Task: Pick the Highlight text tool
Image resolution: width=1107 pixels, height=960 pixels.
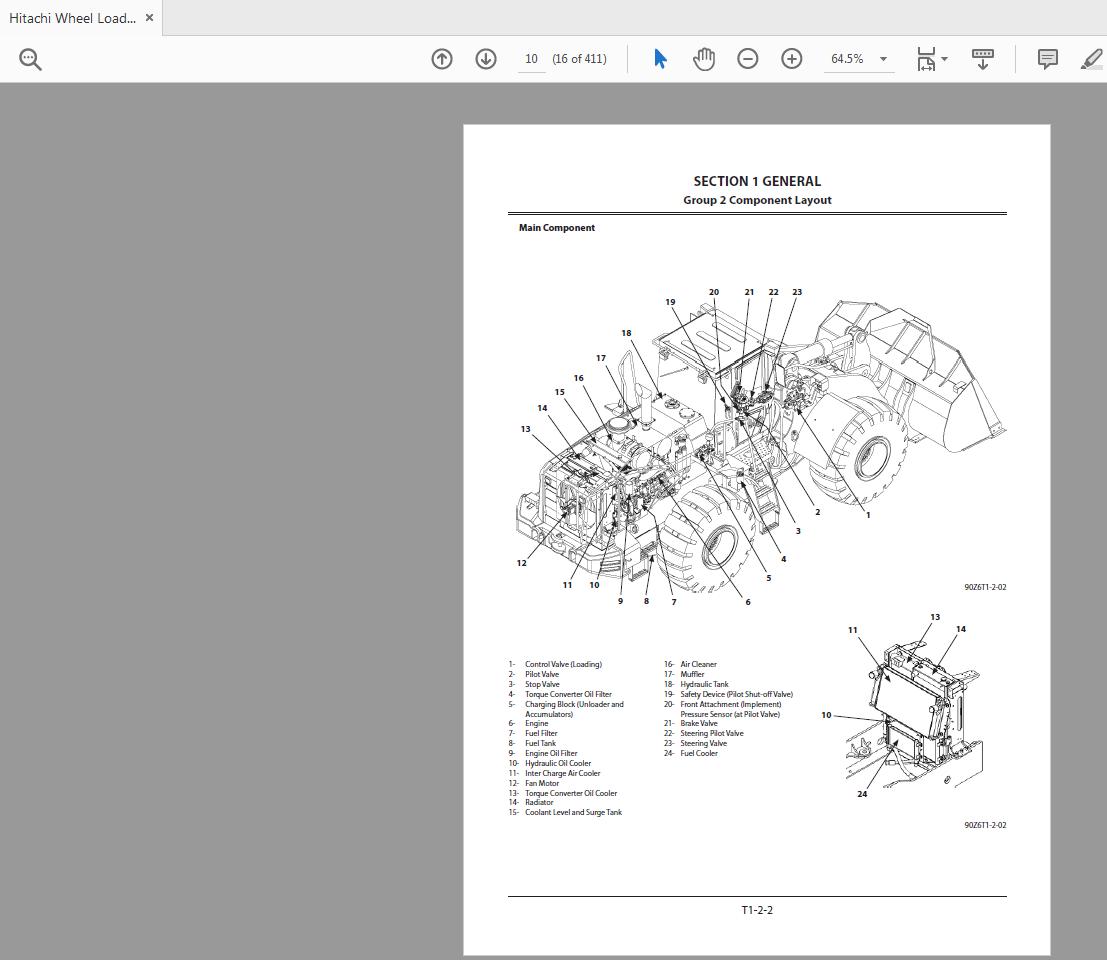Action: (1091, 59)
